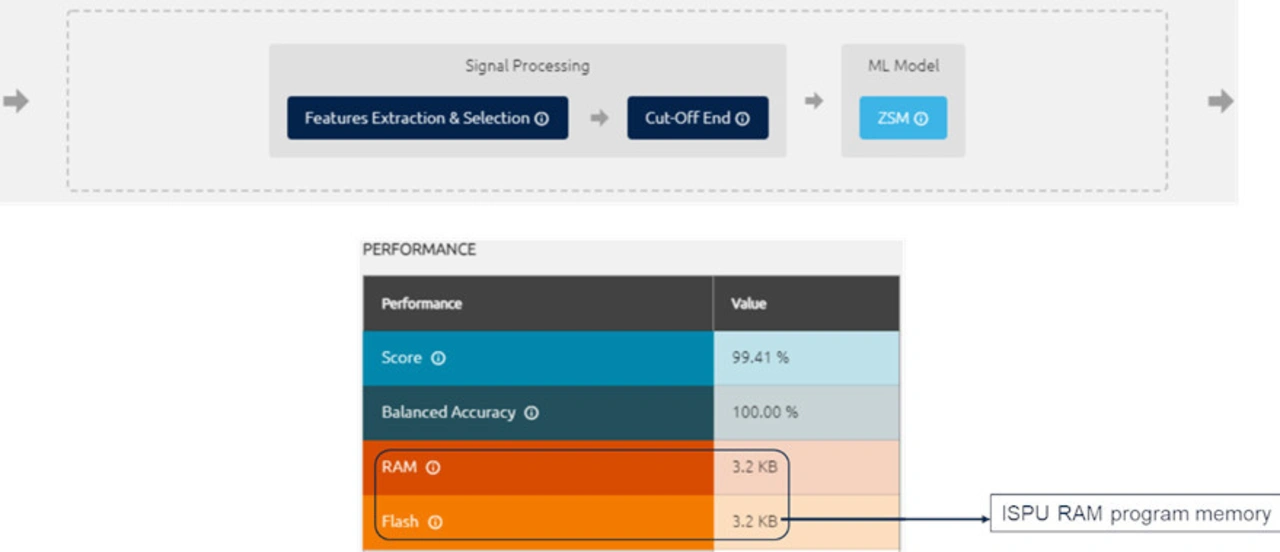Click the Value column header

[748, 303]
